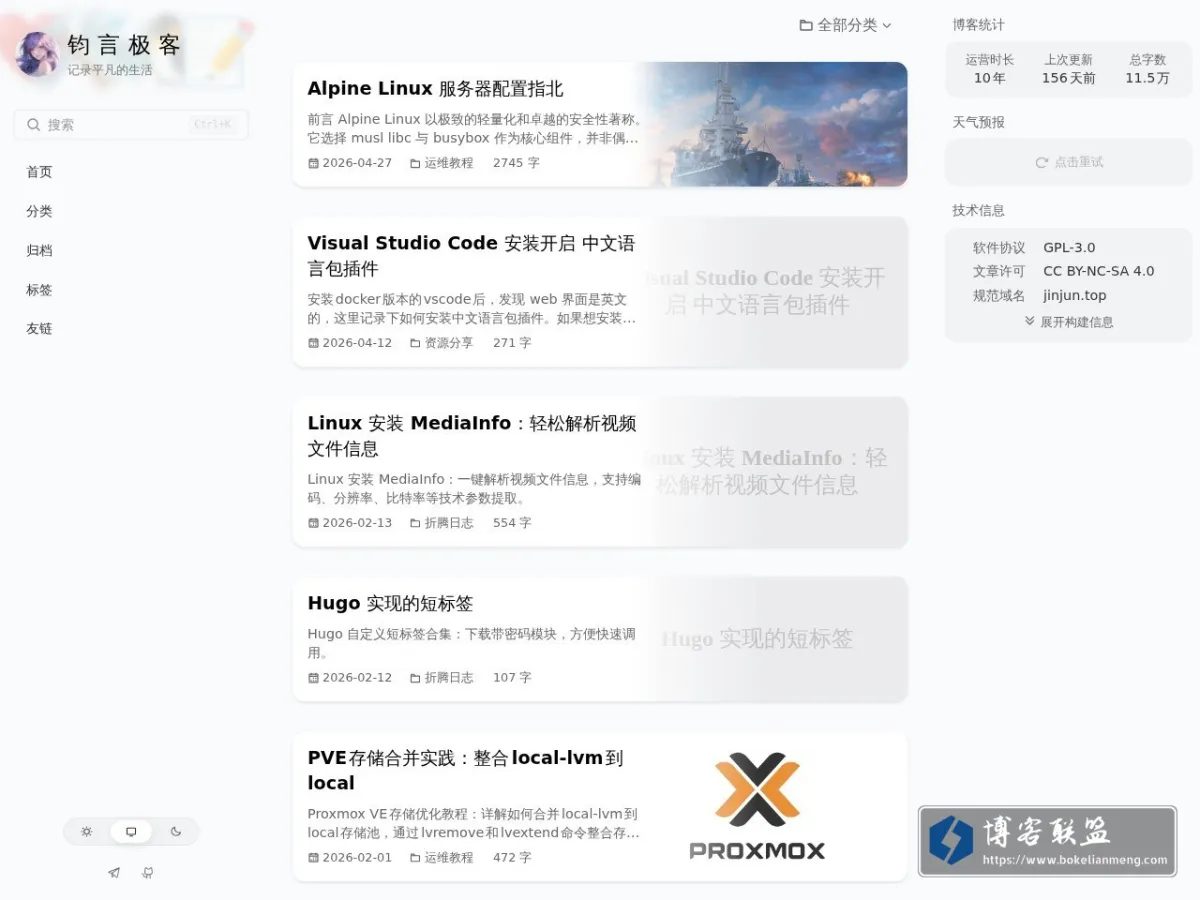The height and width of the screenshot is (900, 1200).
Task: Click Alpine Linux battleship cover image
Action: pyautogui.click(x=774, y=124)
